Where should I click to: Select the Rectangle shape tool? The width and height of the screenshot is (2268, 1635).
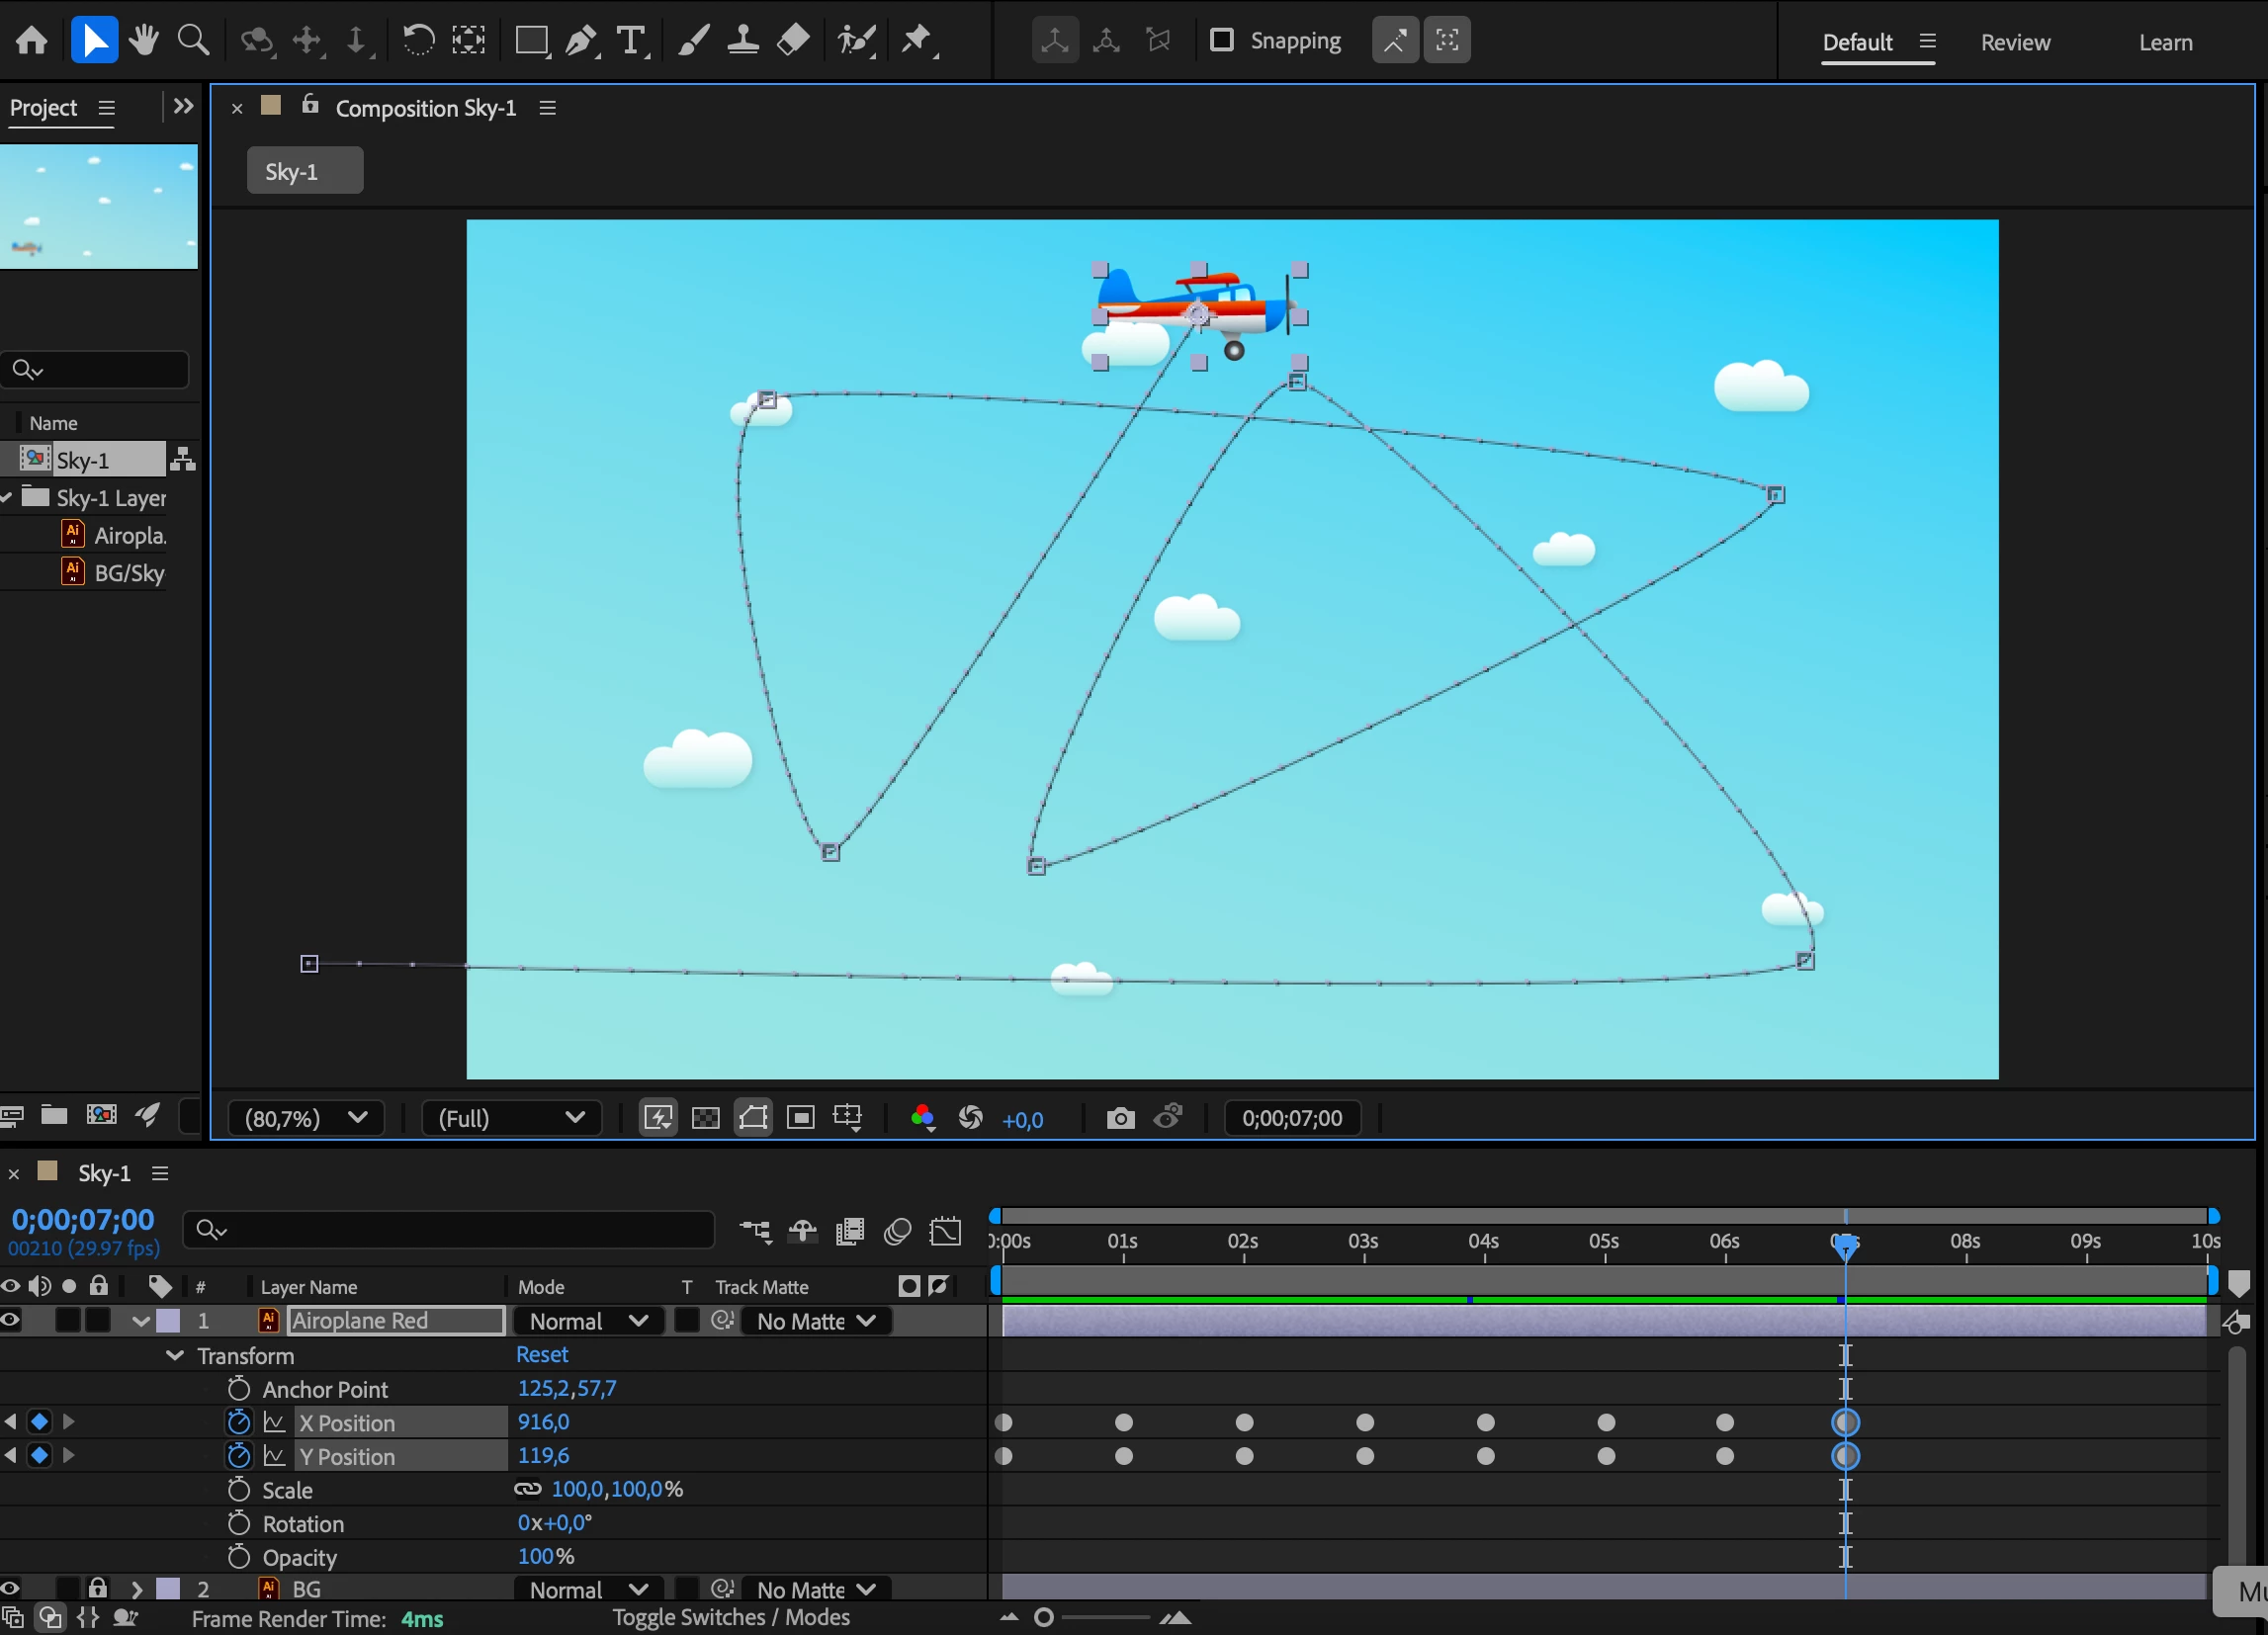click(530, 41)
